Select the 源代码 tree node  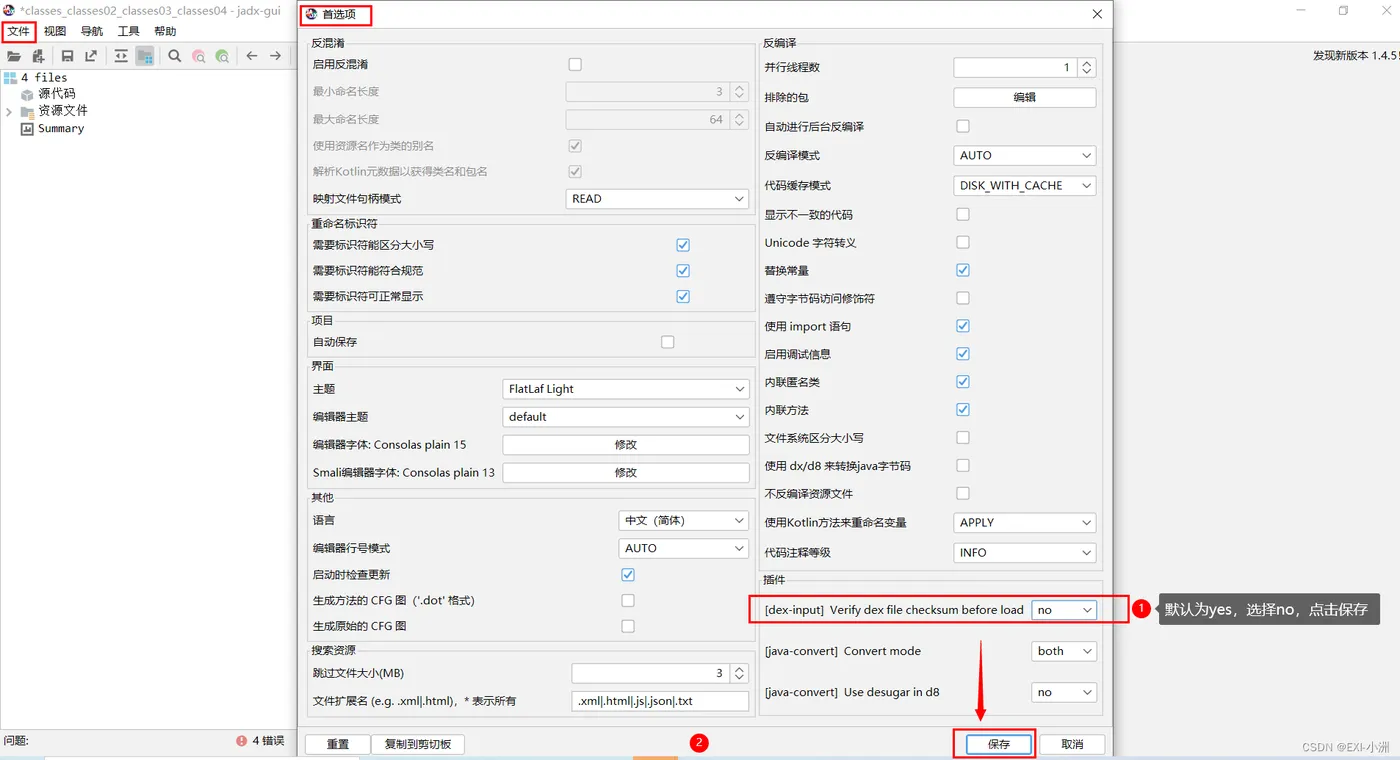pyautogui.click(x=57, y=94)
